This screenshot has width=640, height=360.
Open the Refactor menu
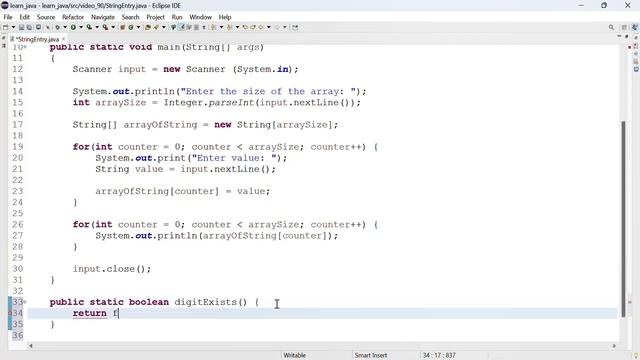pos(73,17)
